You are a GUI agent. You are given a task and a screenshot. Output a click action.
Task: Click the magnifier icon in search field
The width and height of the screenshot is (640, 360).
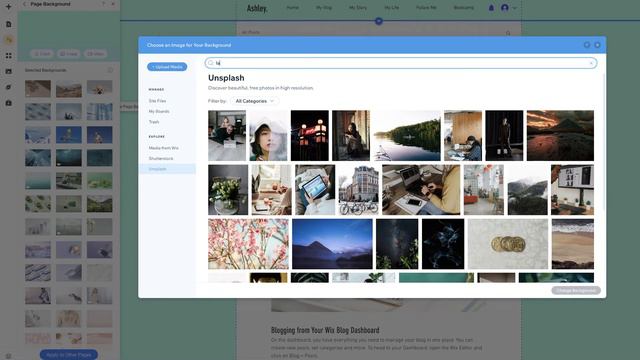click(x=211, y=63)
